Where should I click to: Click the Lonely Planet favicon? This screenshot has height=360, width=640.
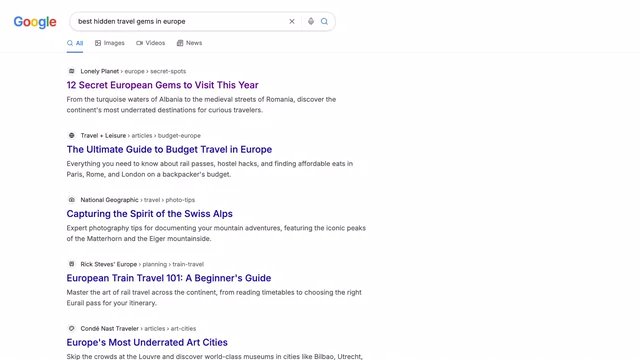[x=71, y=71]
